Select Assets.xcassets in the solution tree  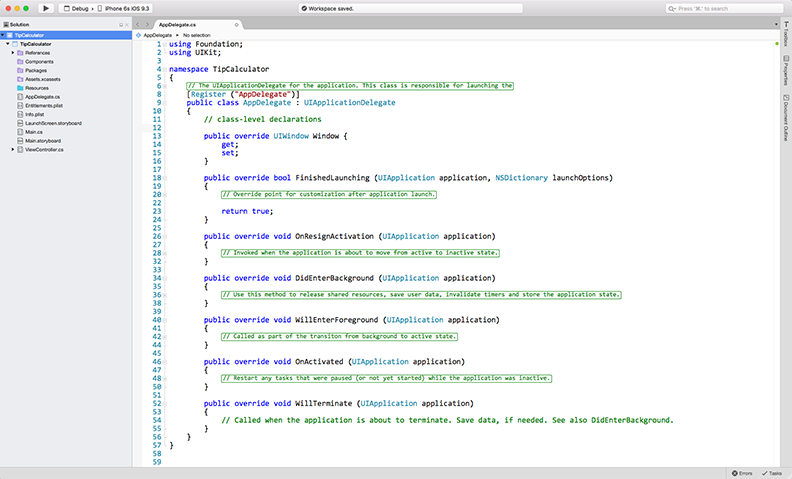43,79
